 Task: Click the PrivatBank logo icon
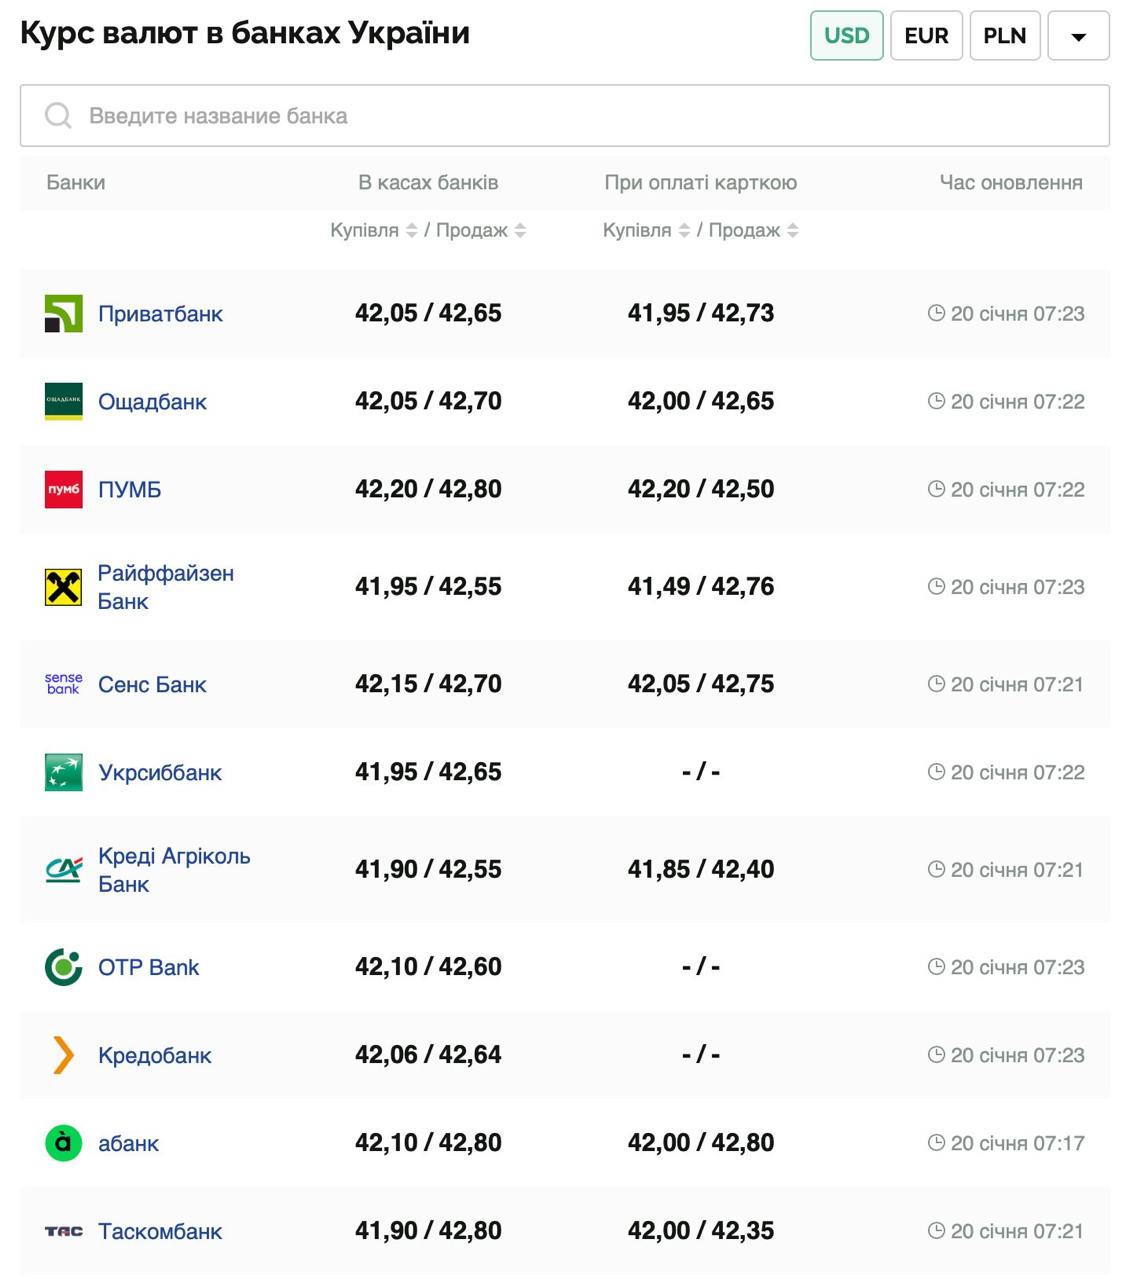[x=63, y=314]
